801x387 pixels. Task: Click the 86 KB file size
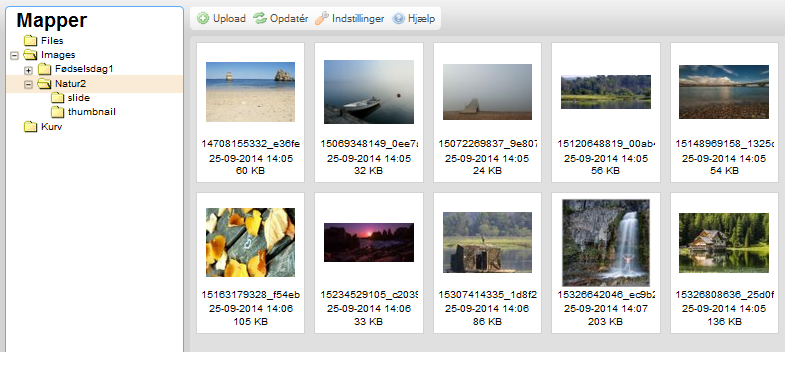coord(487,322)
